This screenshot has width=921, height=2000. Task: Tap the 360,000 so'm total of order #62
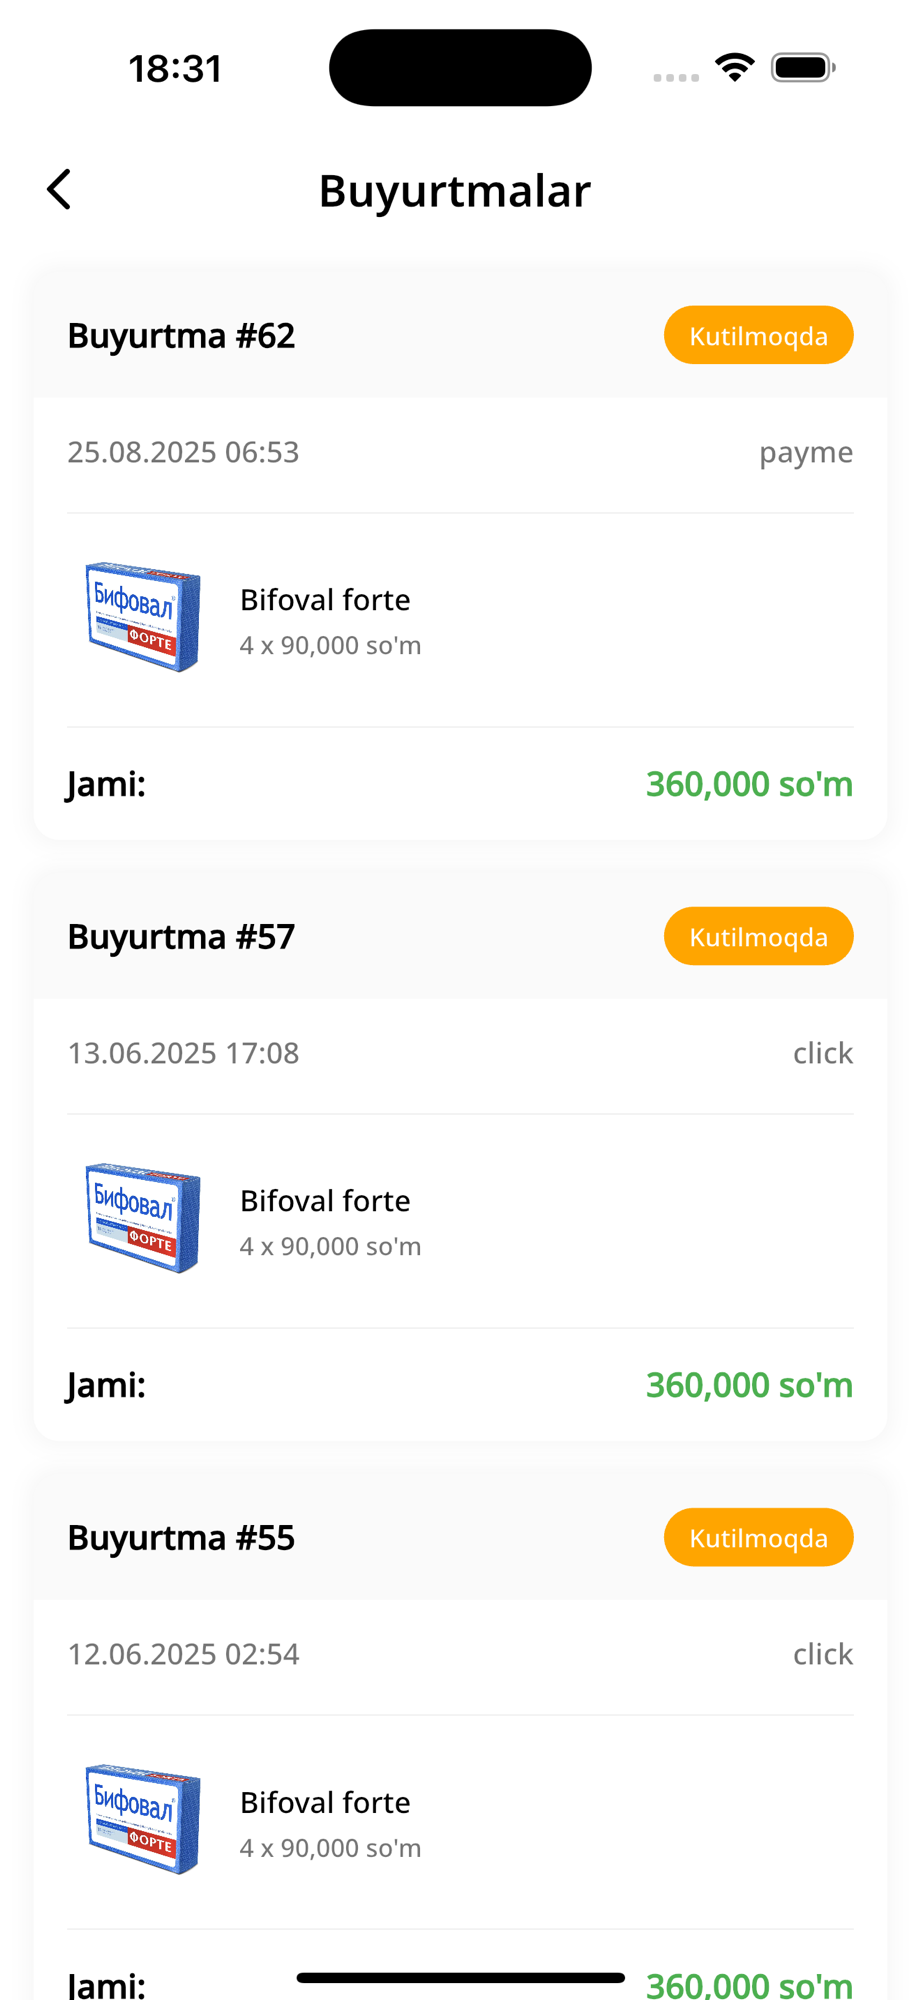[x=749, y=784]
